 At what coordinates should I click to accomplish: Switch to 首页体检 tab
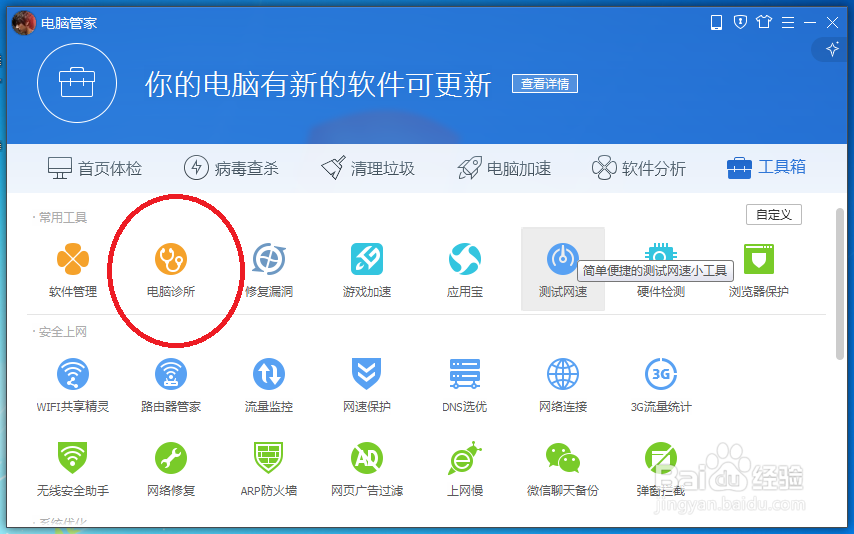(x=94, y=168)
